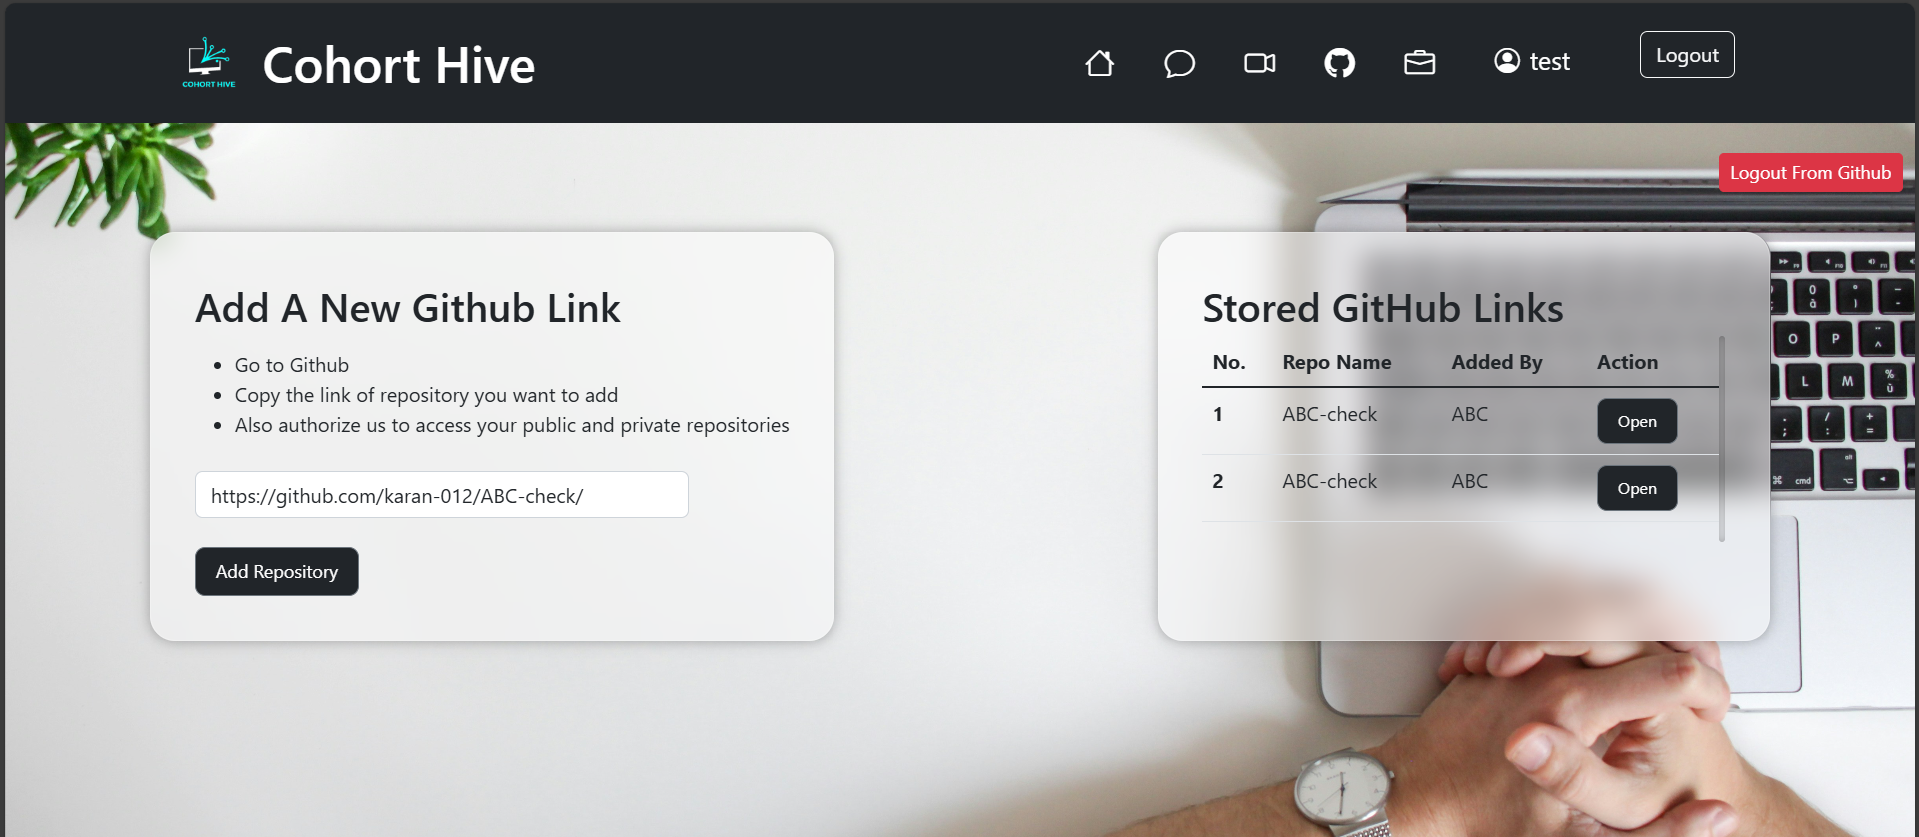Click the 'test' username label

(1550, 62)
